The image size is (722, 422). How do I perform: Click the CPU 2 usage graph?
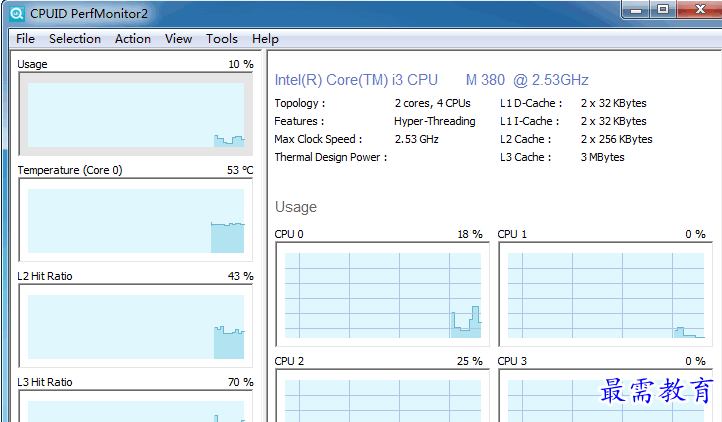(382, 395)
